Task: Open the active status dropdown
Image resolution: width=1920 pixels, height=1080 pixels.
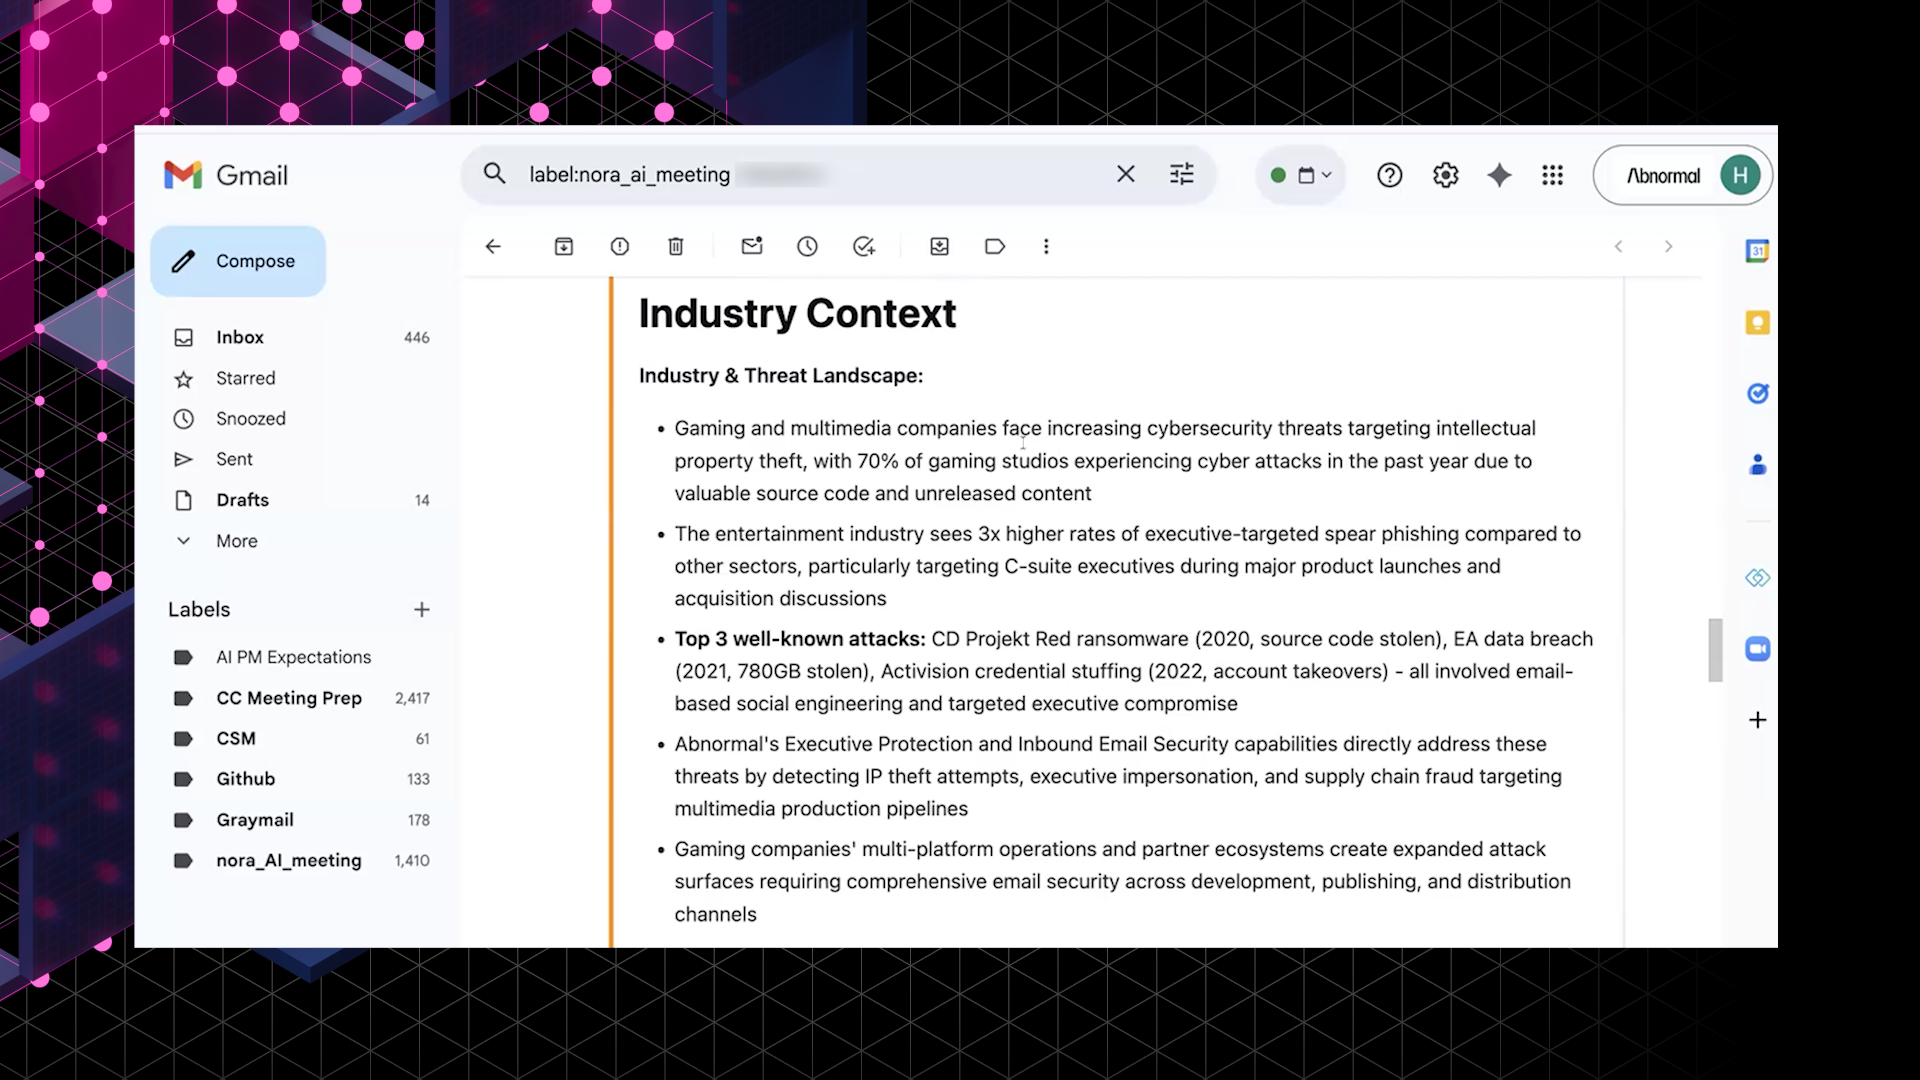Action: click(x=1300, y=175)
